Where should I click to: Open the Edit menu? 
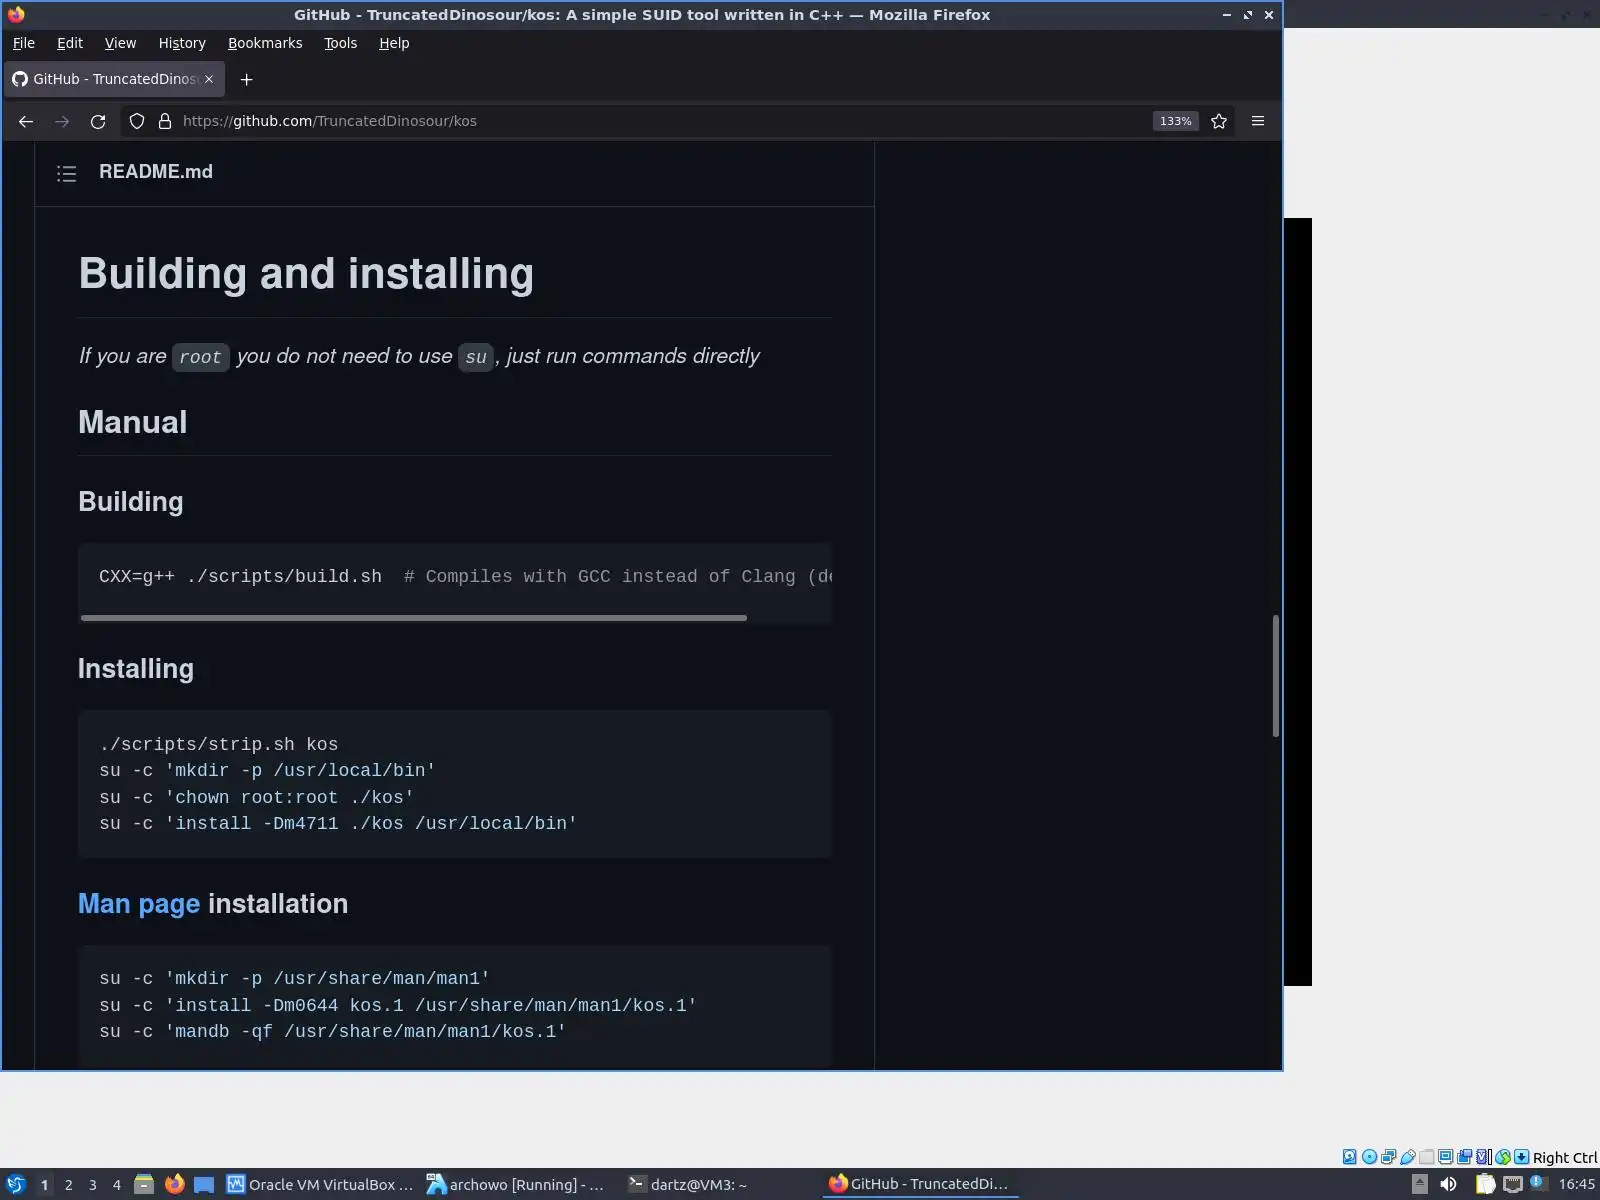click(x=70, y=43)
